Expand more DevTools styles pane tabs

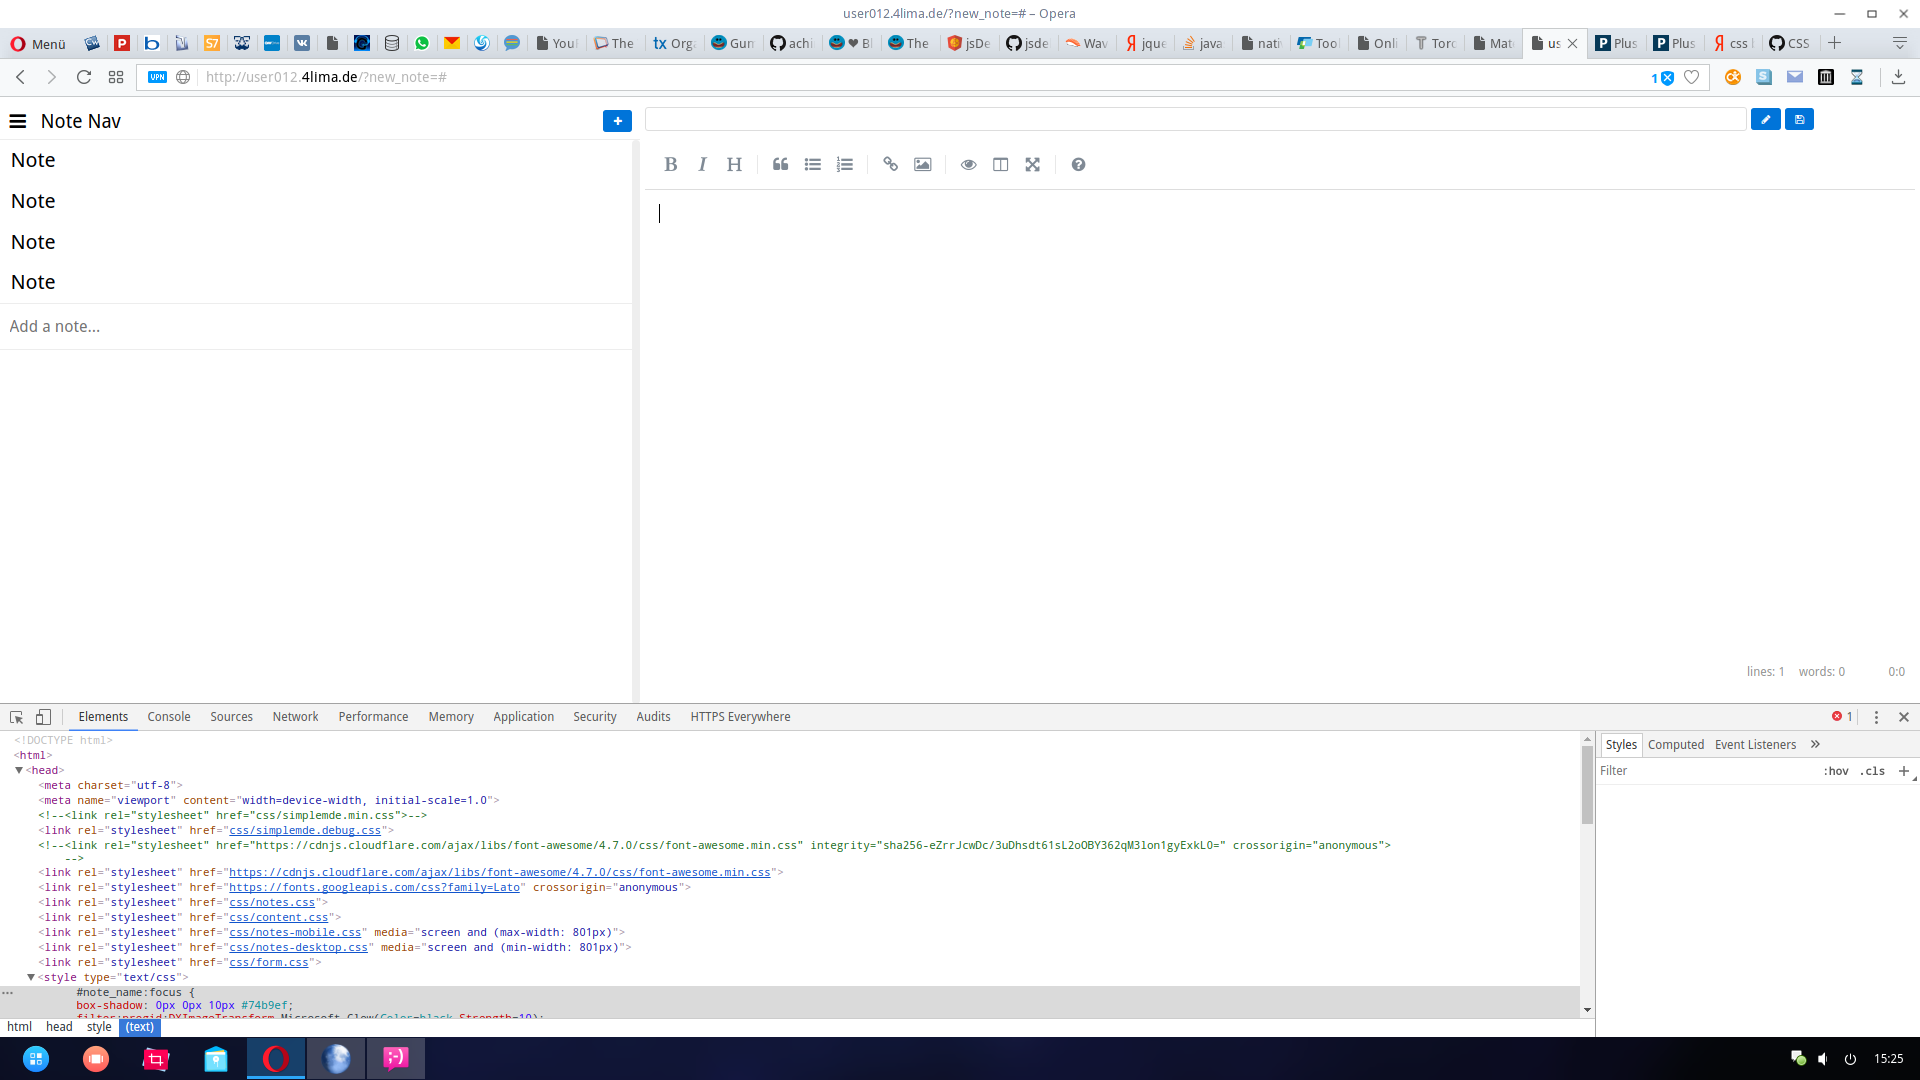[1815, 744]
